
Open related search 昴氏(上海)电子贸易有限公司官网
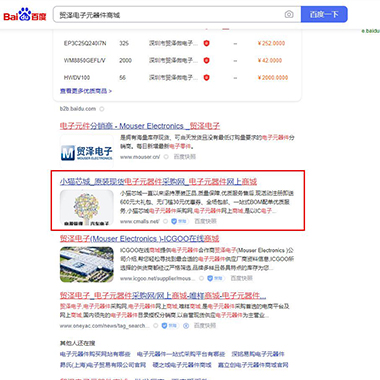(103, 365)
